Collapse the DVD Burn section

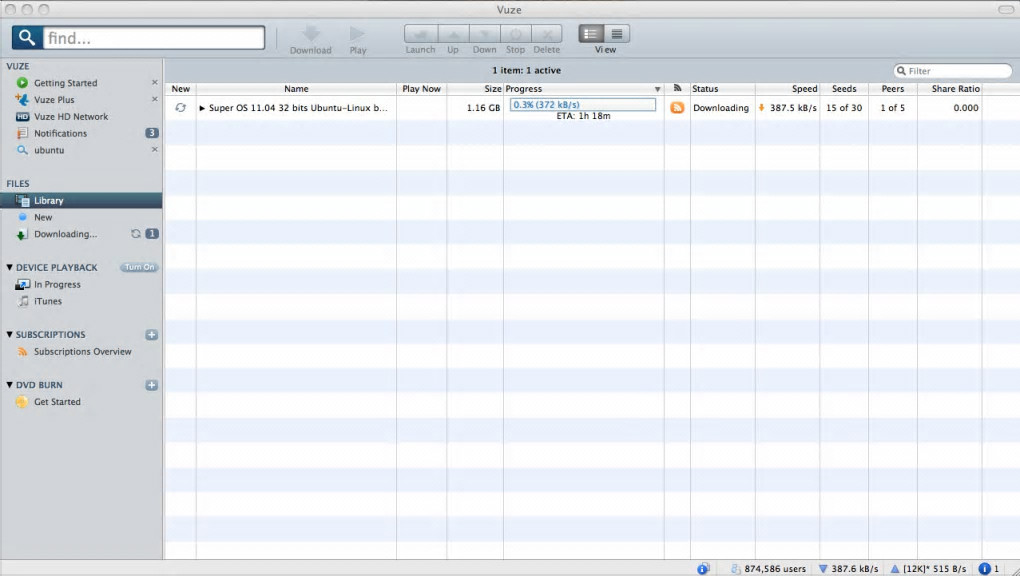click(10, 385)
